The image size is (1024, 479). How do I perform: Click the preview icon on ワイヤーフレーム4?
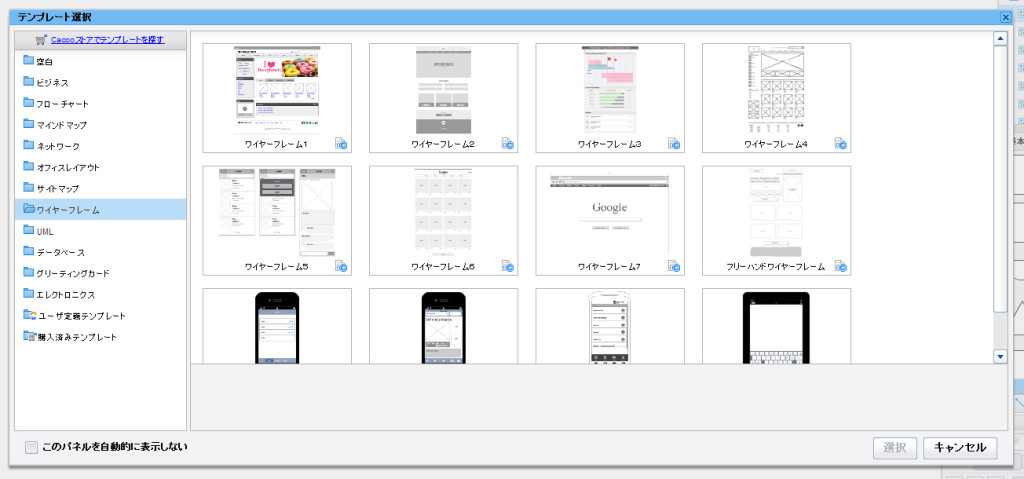tap(841, 144)
